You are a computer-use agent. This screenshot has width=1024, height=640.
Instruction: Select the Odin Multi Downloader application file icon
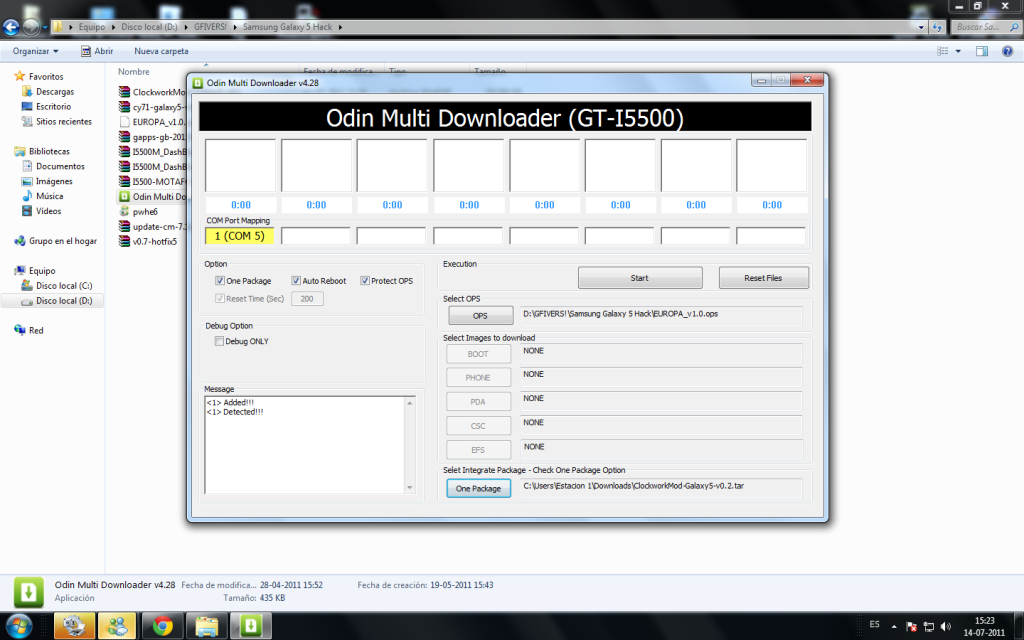click(x=124, y=197)
